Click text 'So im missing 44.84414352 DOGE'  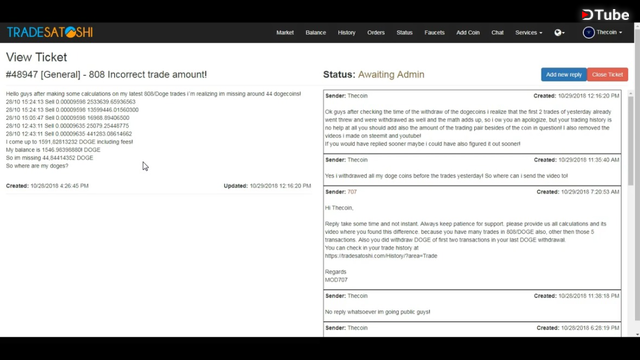tap(49, 158)
